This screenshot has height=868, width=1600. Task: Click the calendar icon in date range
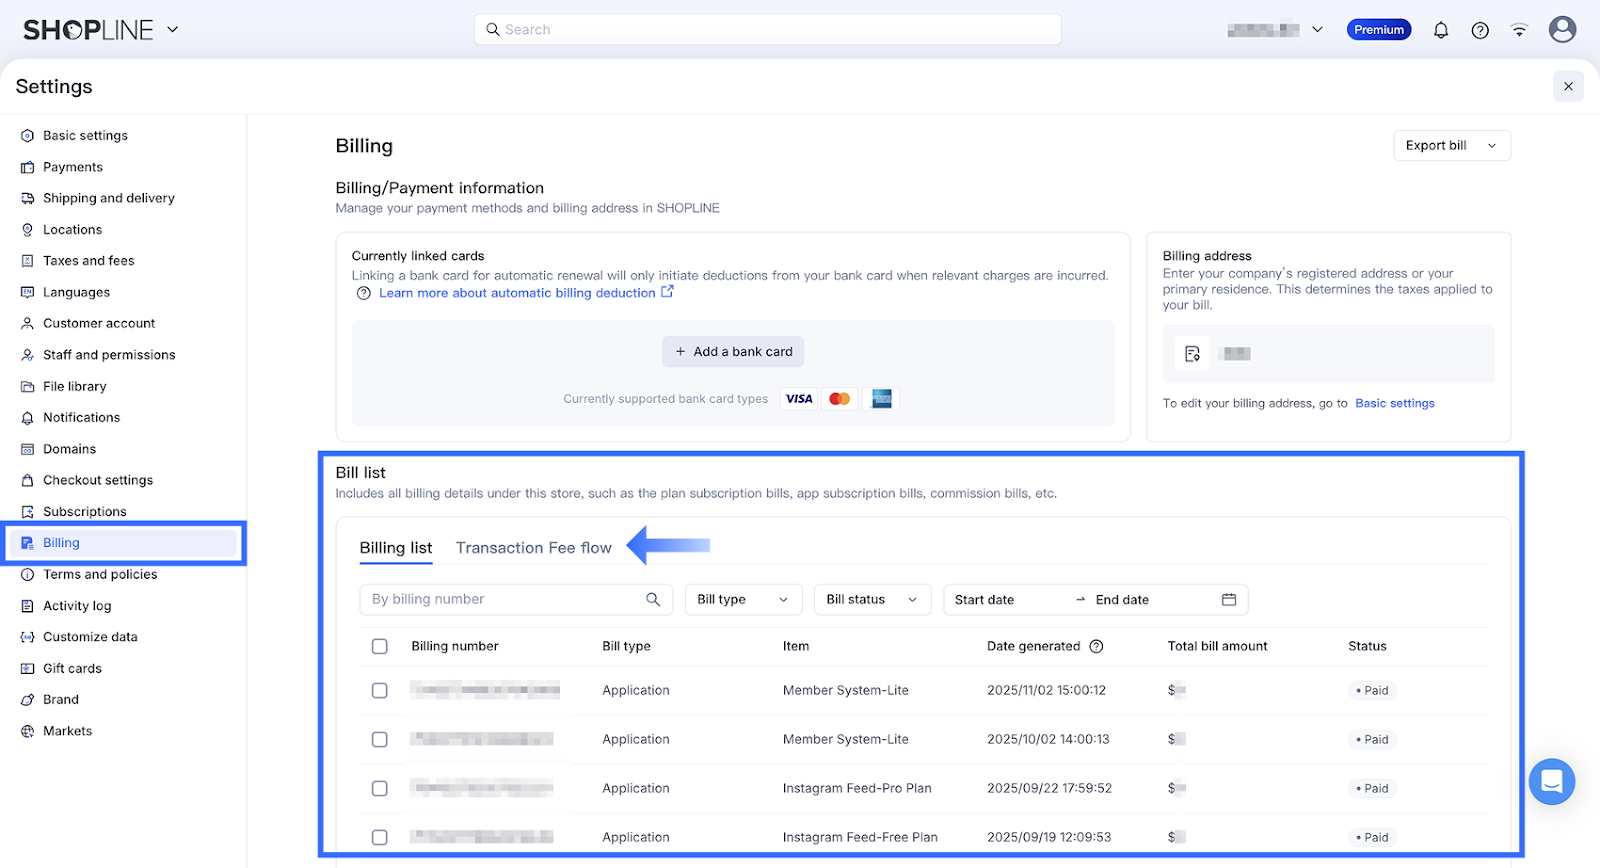pyautogui.click(x=1229, y=599)
